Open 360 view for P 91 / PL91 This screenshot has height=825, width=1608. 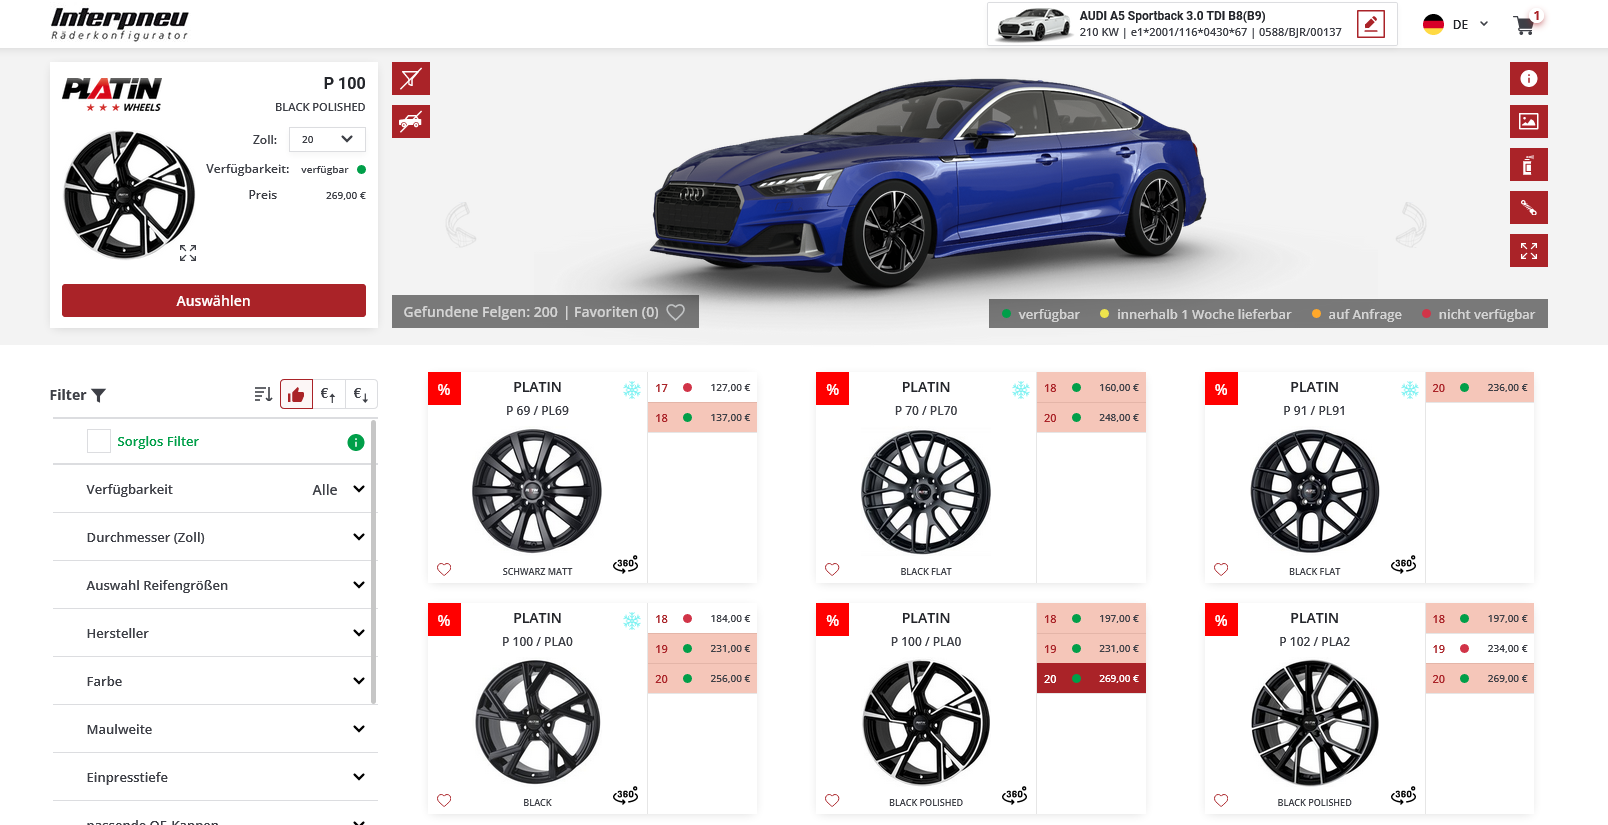pyautogui.click(x=1404, y=565)
